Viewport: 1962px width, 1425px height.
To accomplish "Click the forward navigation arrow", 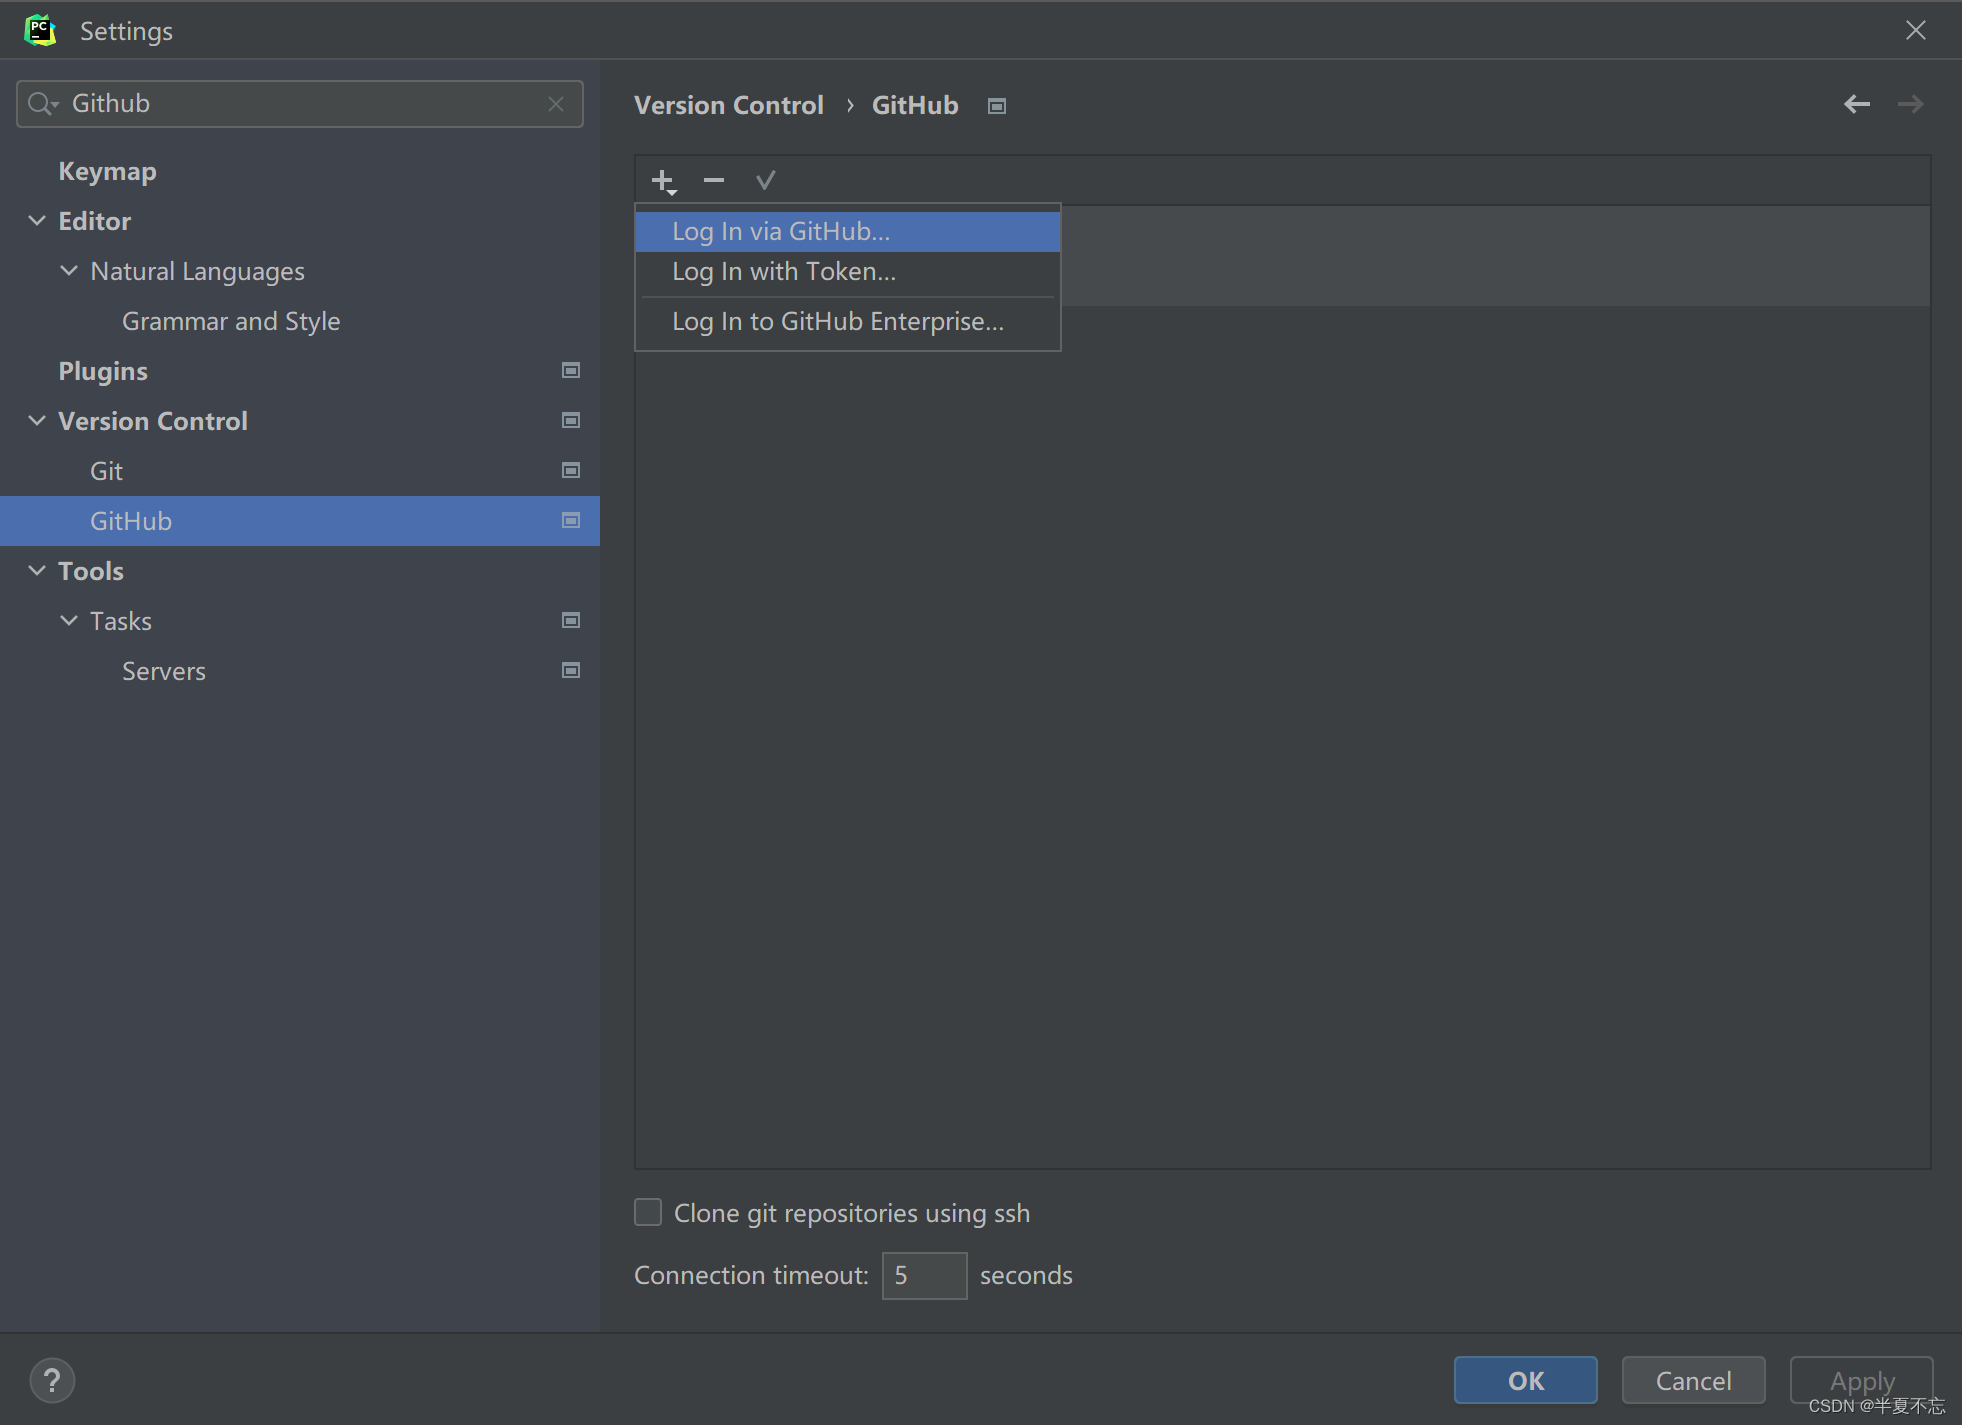I will click(x=1911, y=104).
